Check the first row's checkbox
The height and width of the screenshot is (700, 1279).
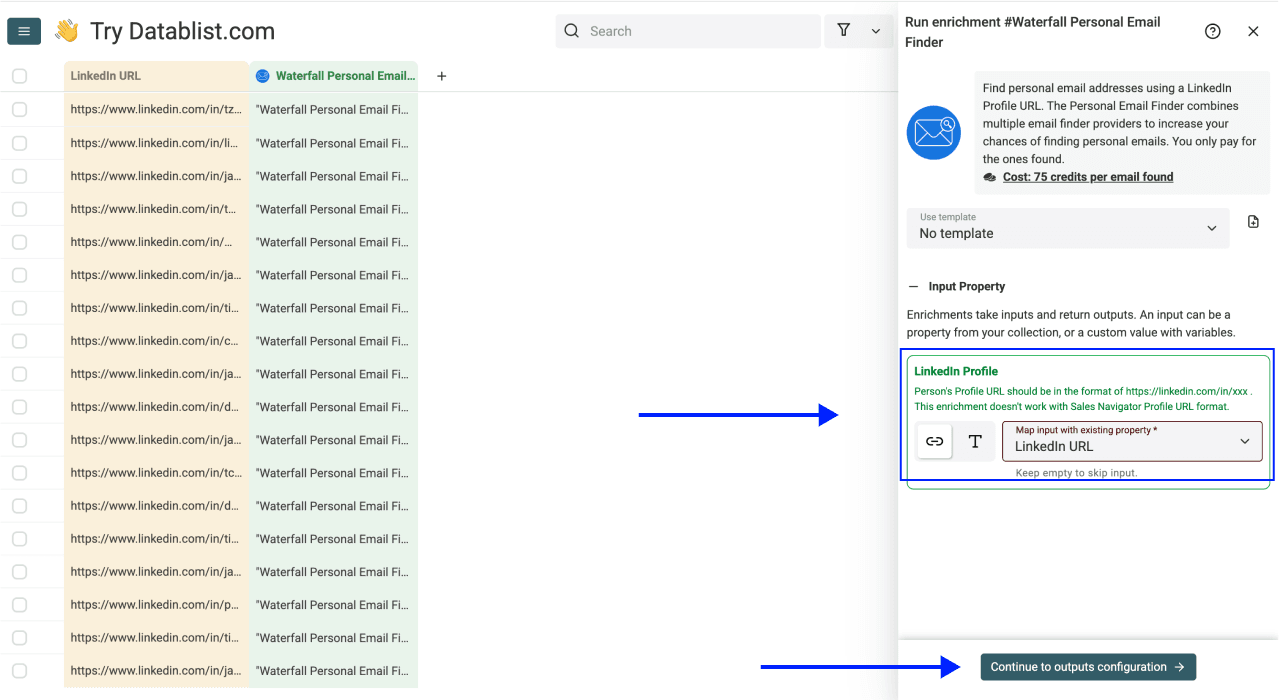(19, 109)
